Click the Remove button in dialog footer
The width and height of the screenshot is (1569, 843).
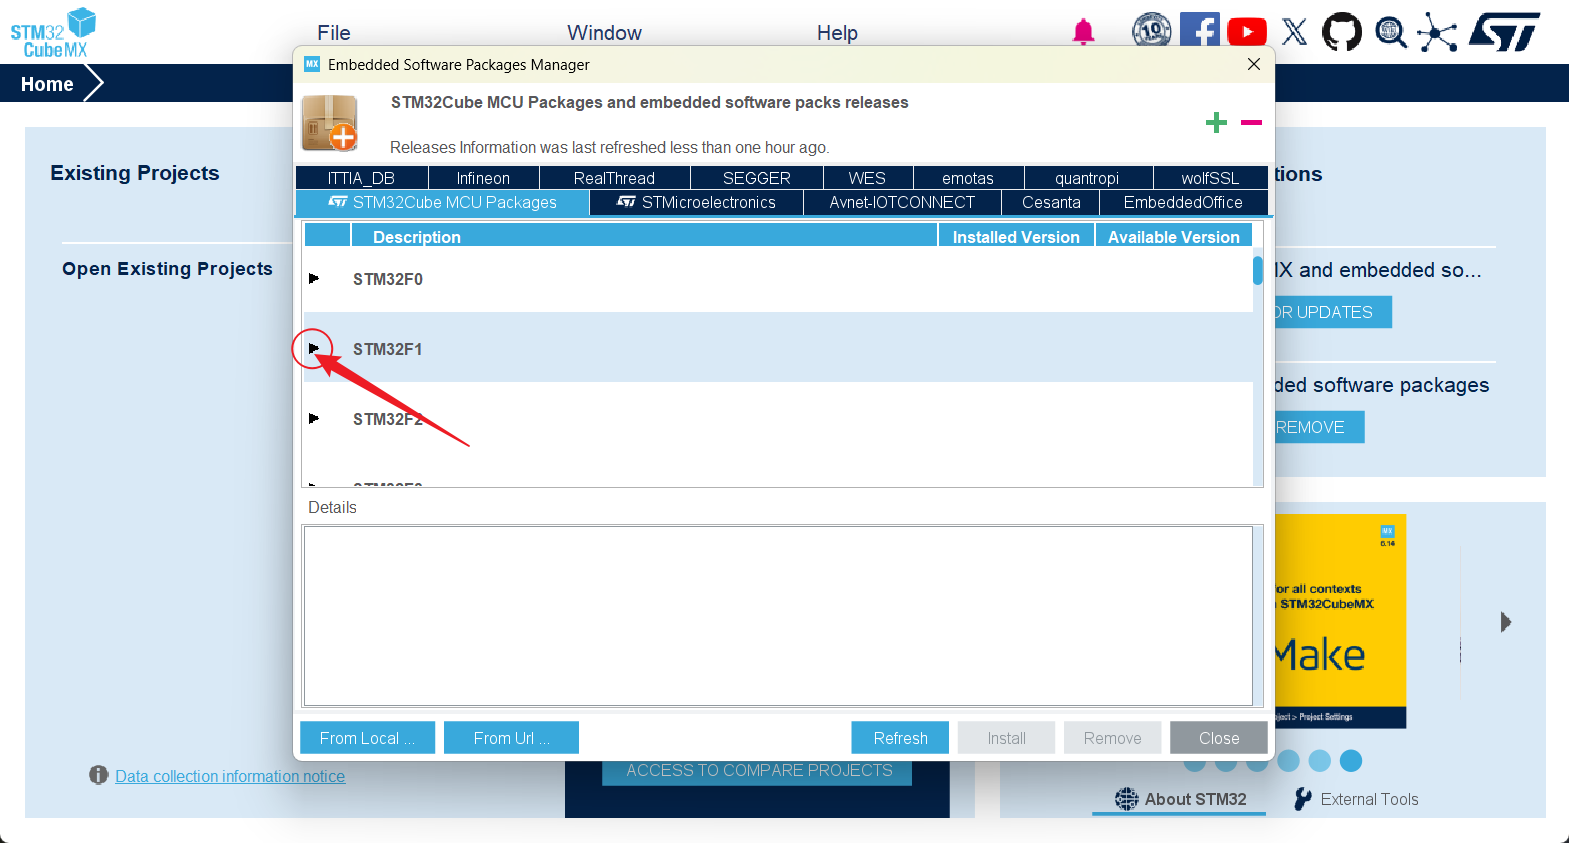(x=1112, y=738)
